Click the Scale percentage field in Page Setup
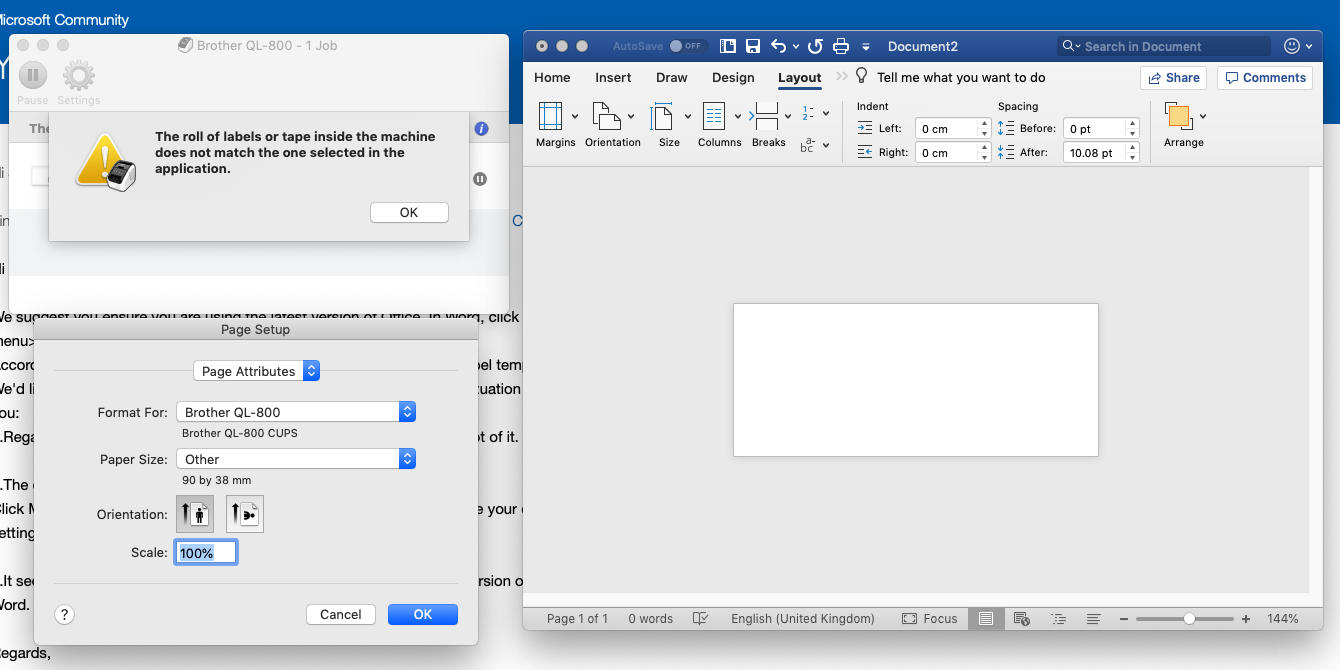Viewport: 1340px width, 670px height. (x=206, y=552)
